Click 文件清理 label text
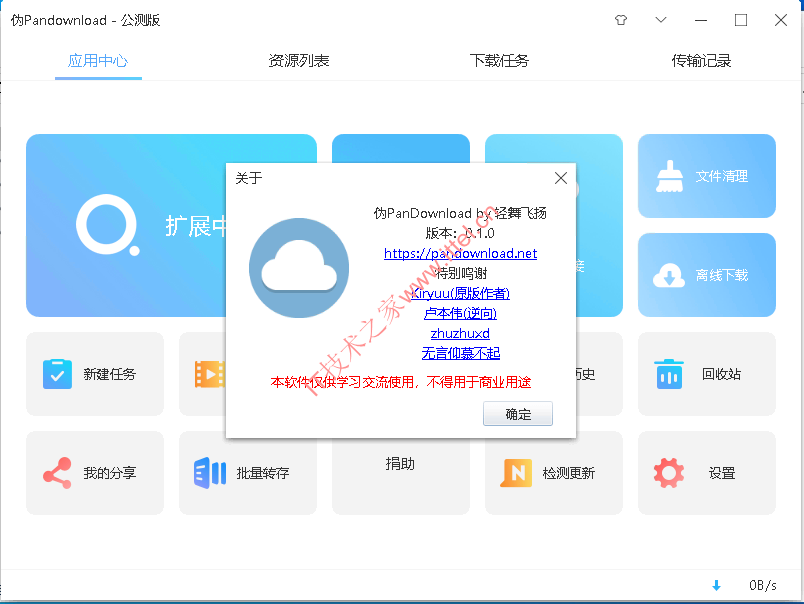This screenshot has height=604, width=804. coord(721,176)
